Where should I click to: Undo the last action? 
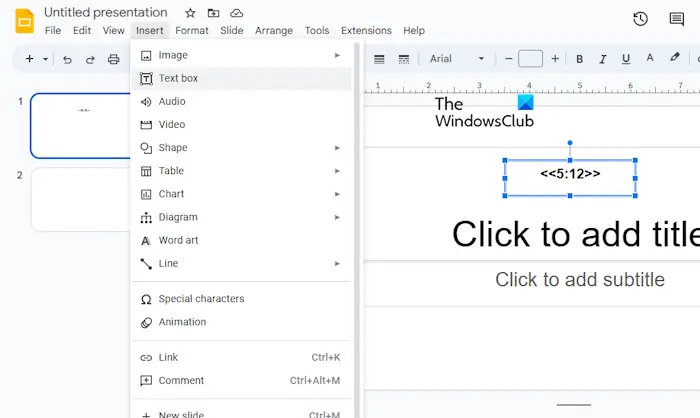point(67,59)
